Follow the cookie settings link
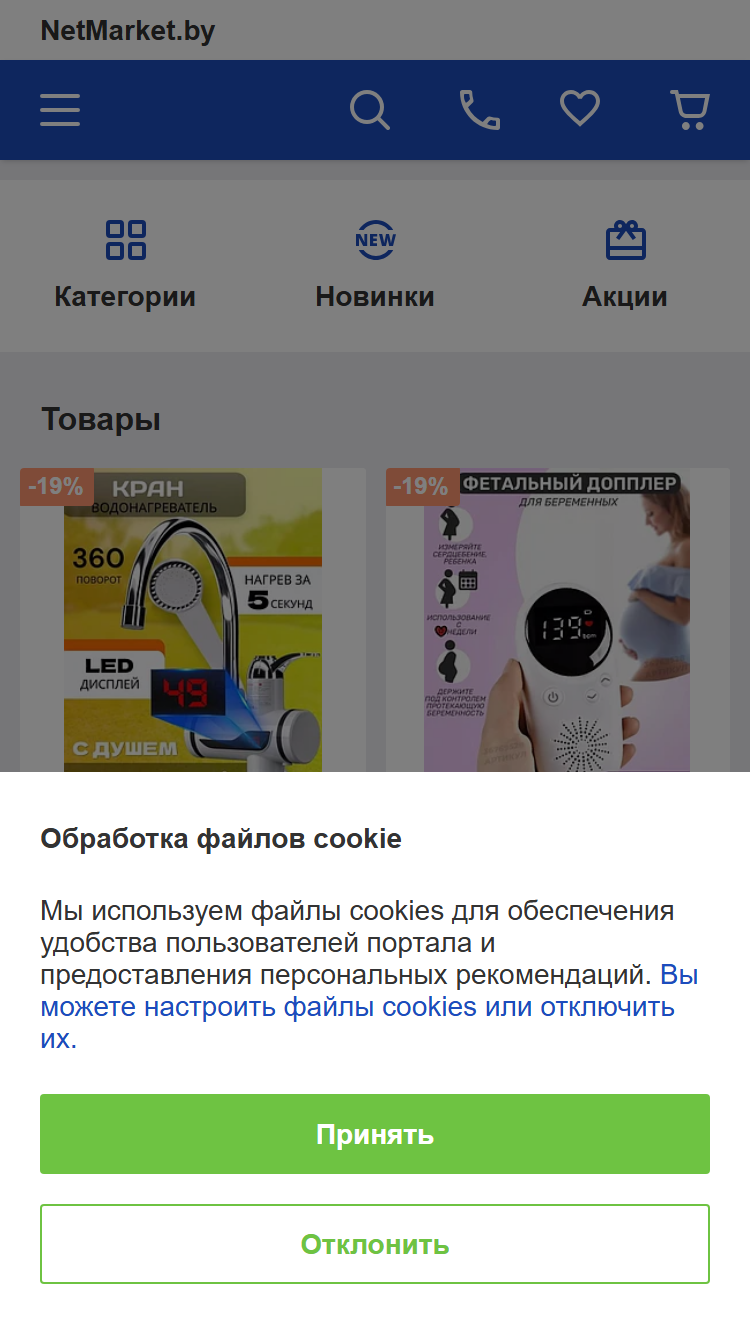 (x=369, y=1006)
